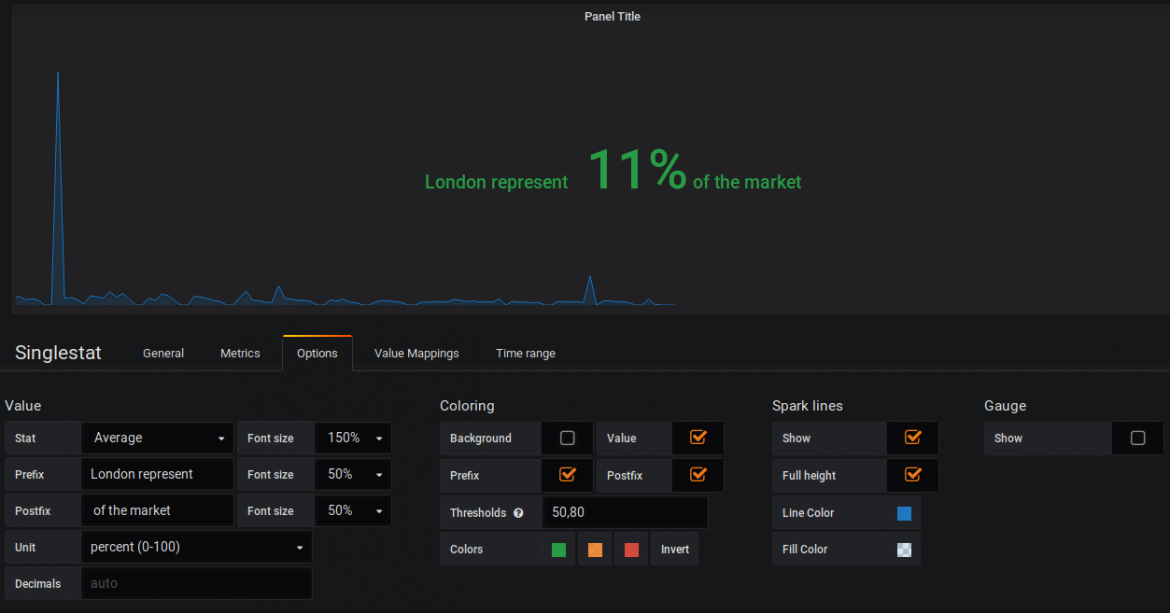
Task: Open the Postfix font size dropdown
Action: (353, 510)
